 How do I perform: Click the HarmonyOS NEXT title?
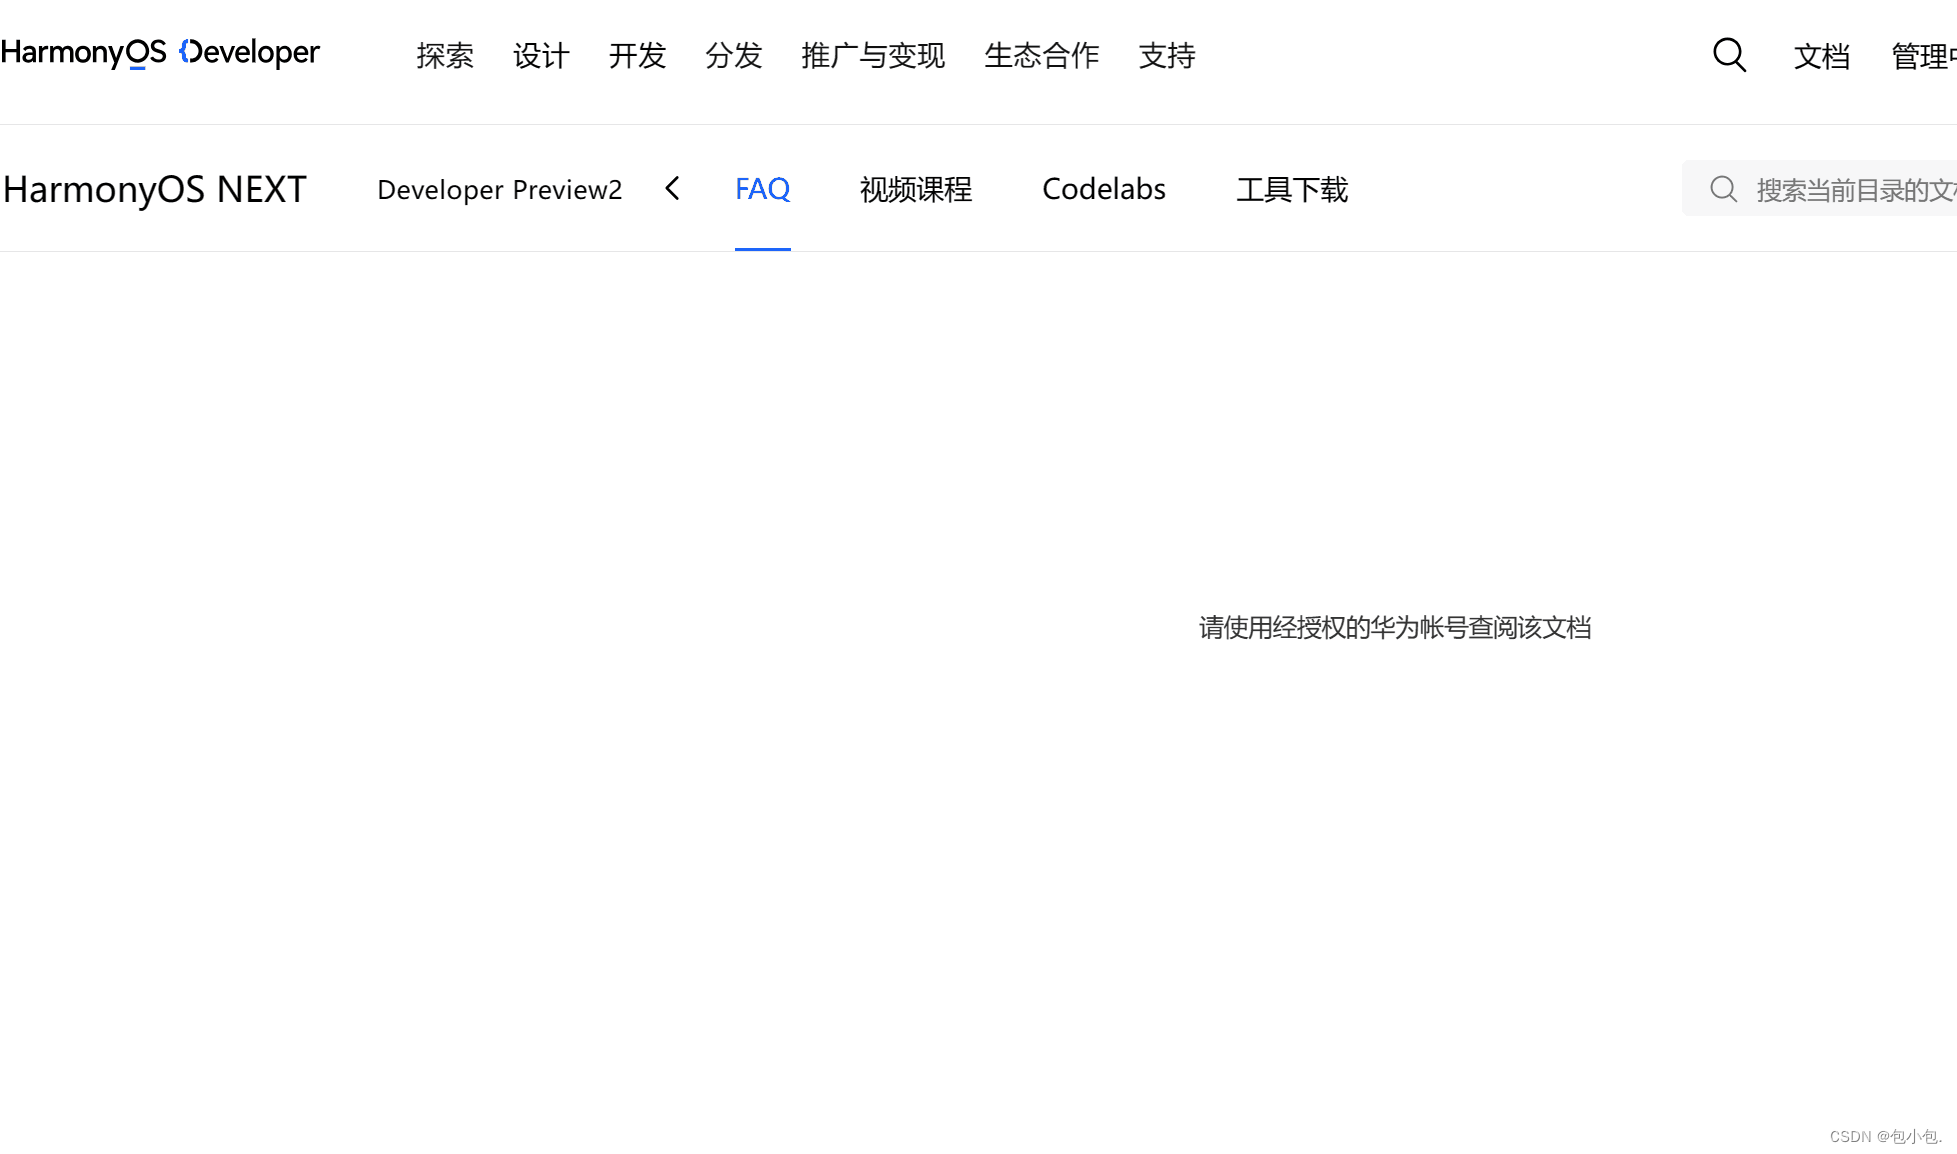tap(154, 189)
